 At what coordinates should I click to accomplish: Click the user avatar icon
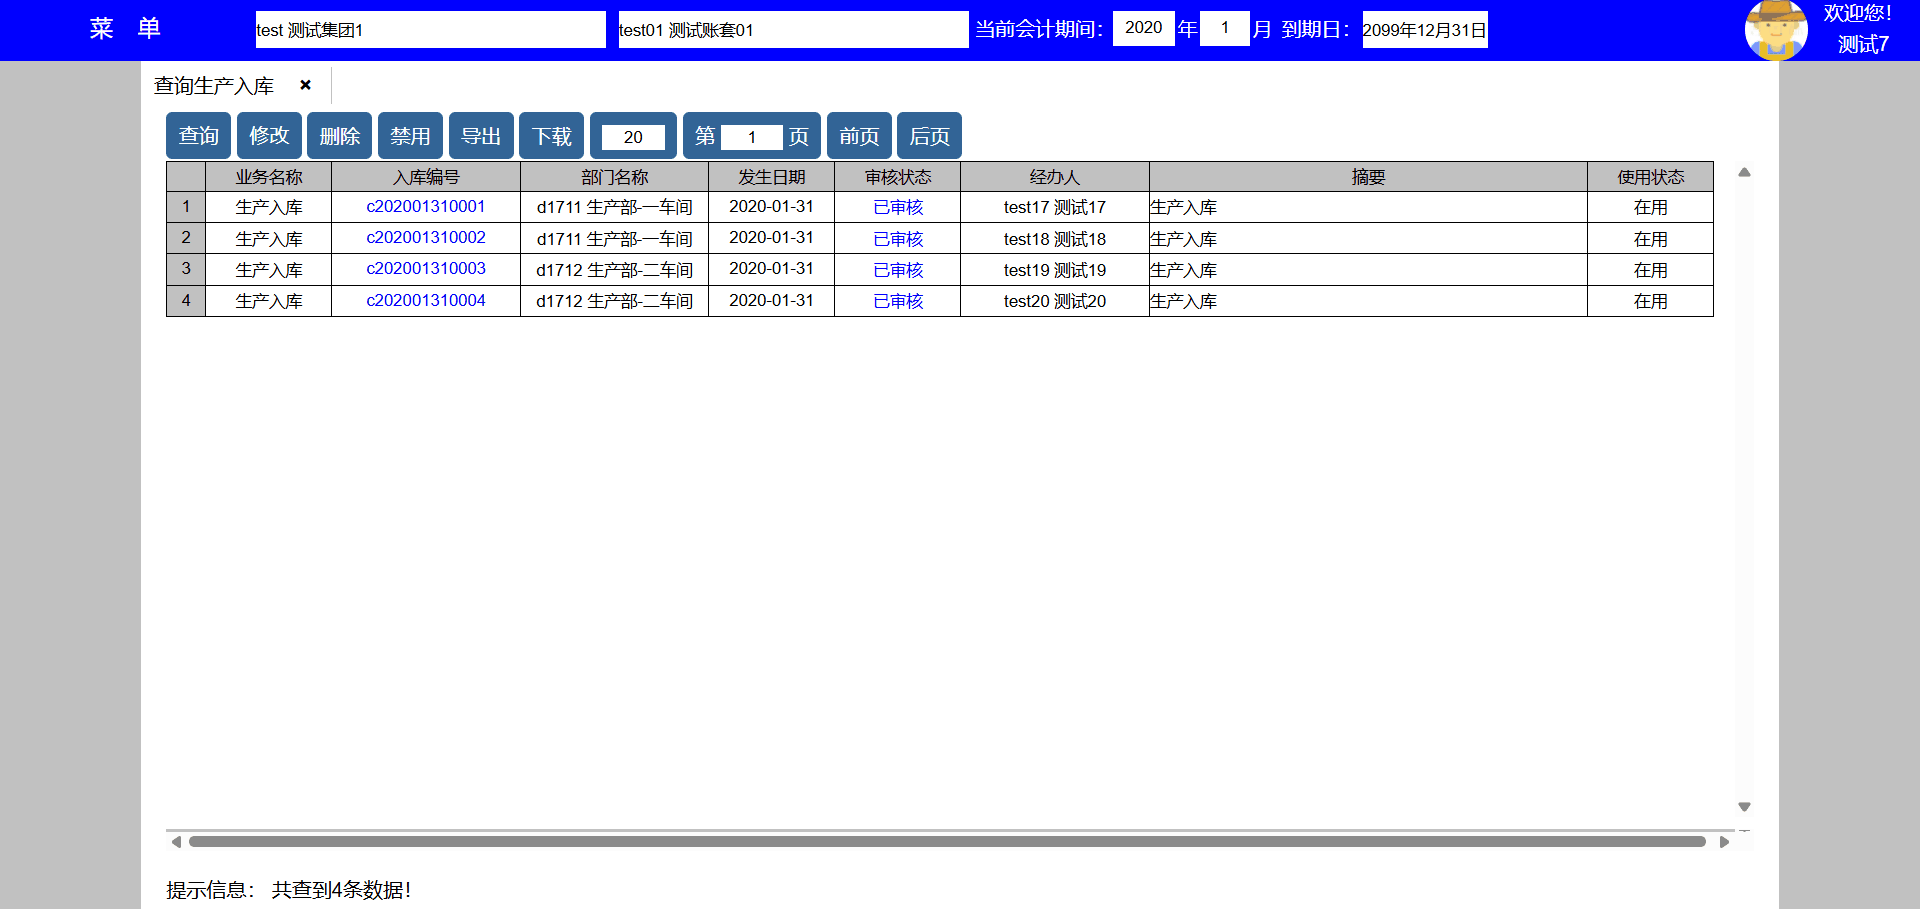click(x=1775, y=30)
